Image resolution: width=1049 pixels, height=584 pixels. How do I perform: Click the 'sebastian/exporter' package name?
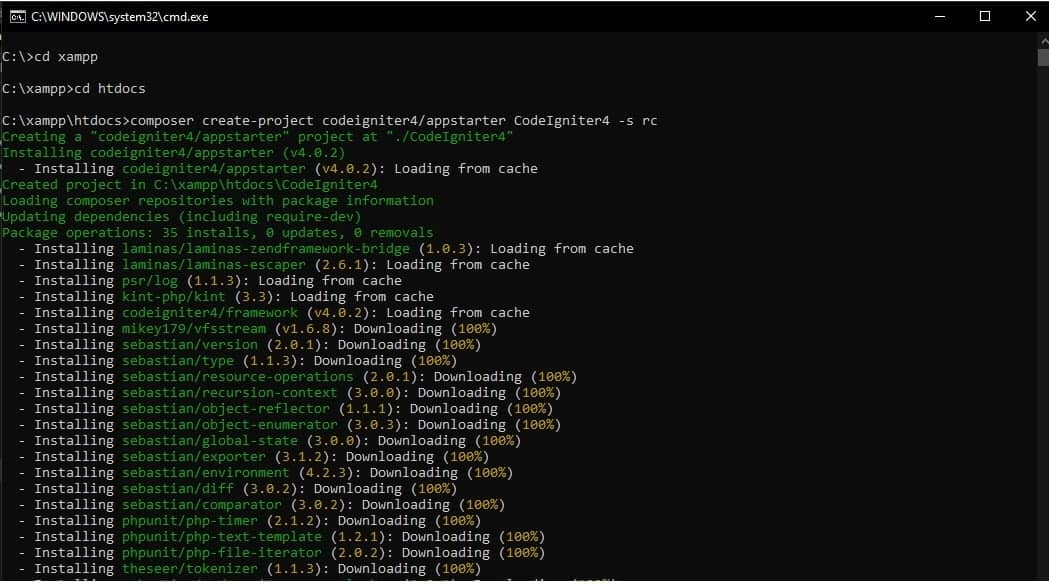point(193,458)
